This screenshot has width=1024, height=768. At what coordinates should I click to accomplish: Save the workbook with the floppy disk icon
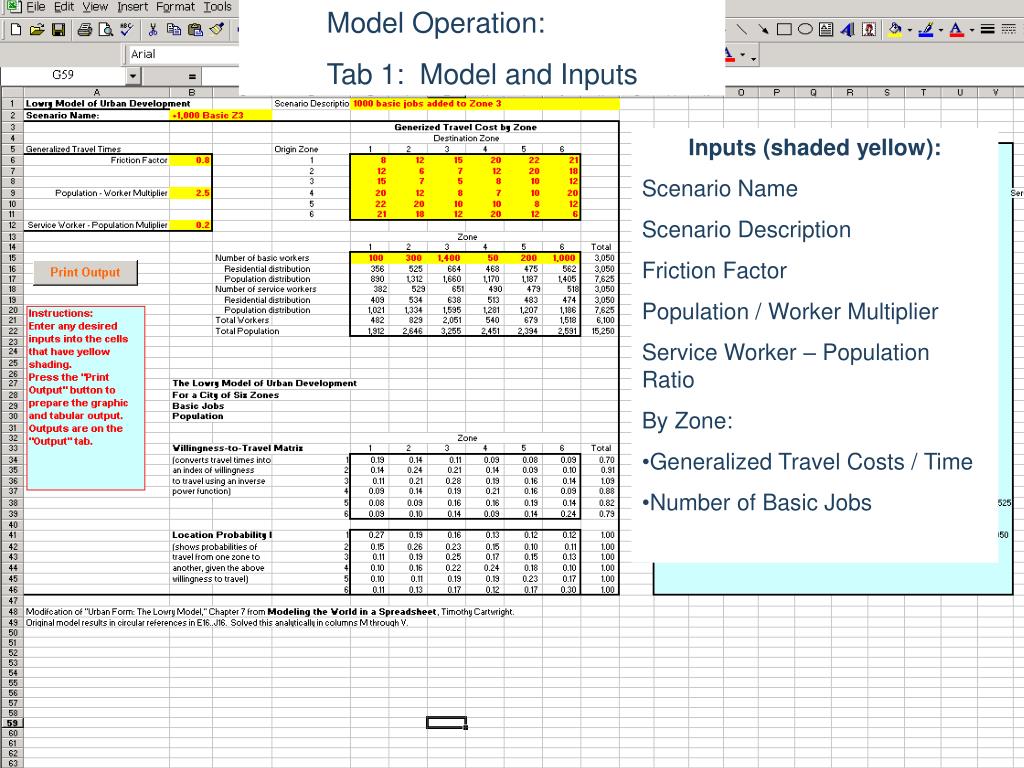pos(59,29)
